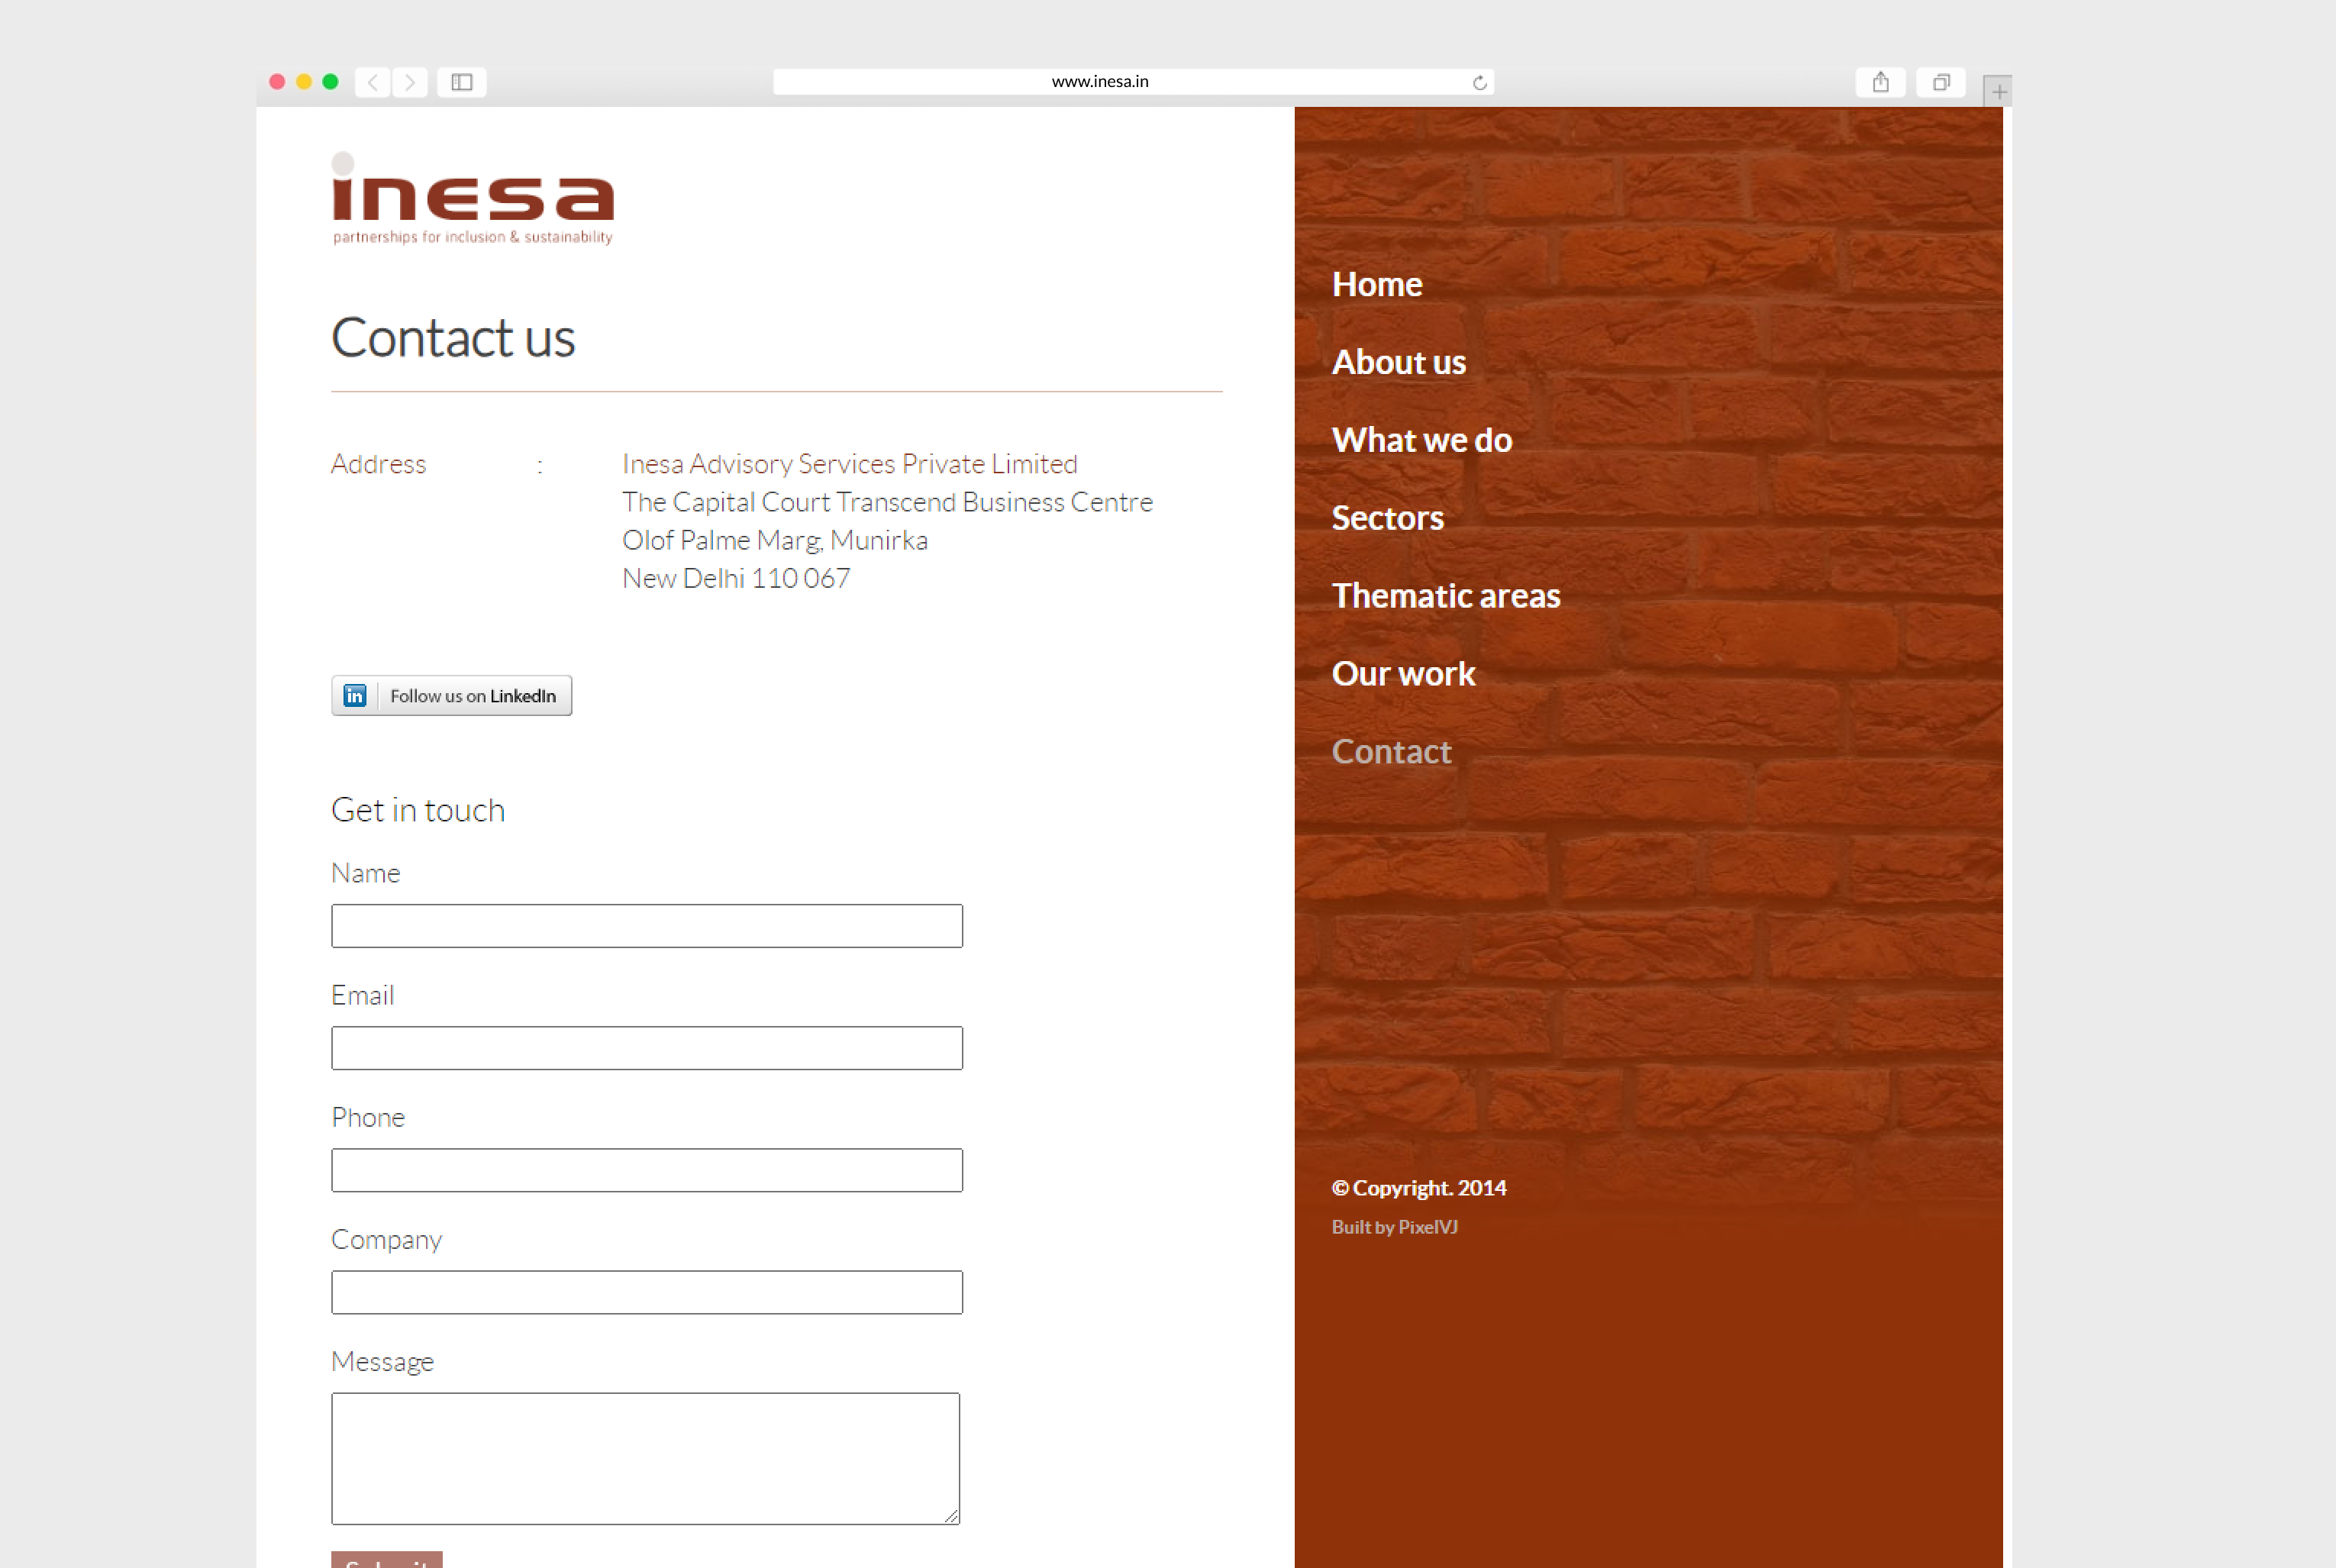2336x1568 pixels.
Task: Focus the www.inesa.in address bar
Action: pos(1133,82)
